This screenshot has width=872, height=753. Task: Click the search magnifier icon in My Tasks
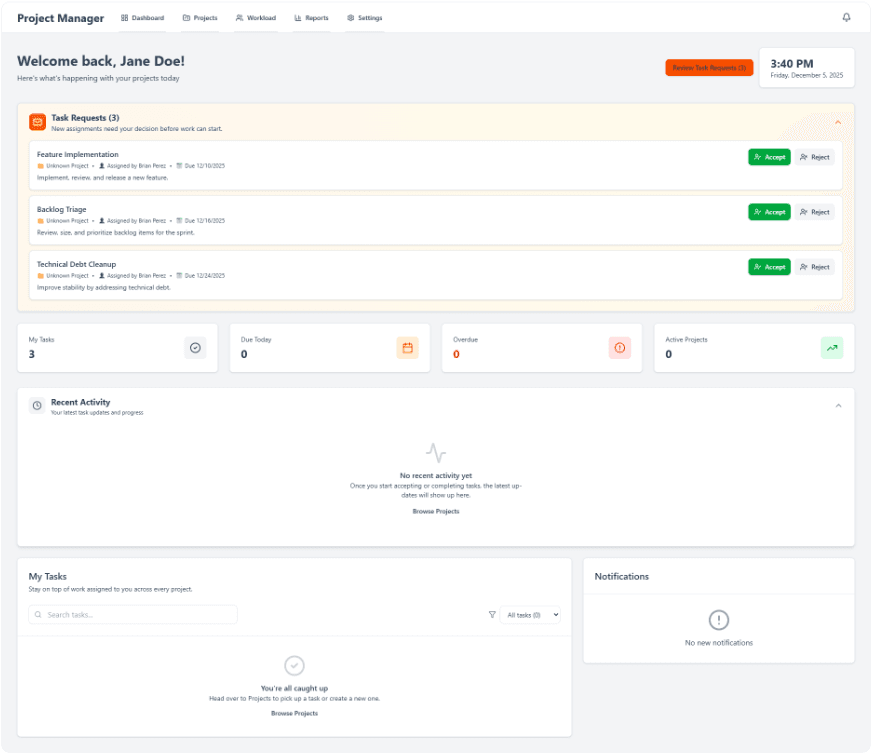[38, 614]
